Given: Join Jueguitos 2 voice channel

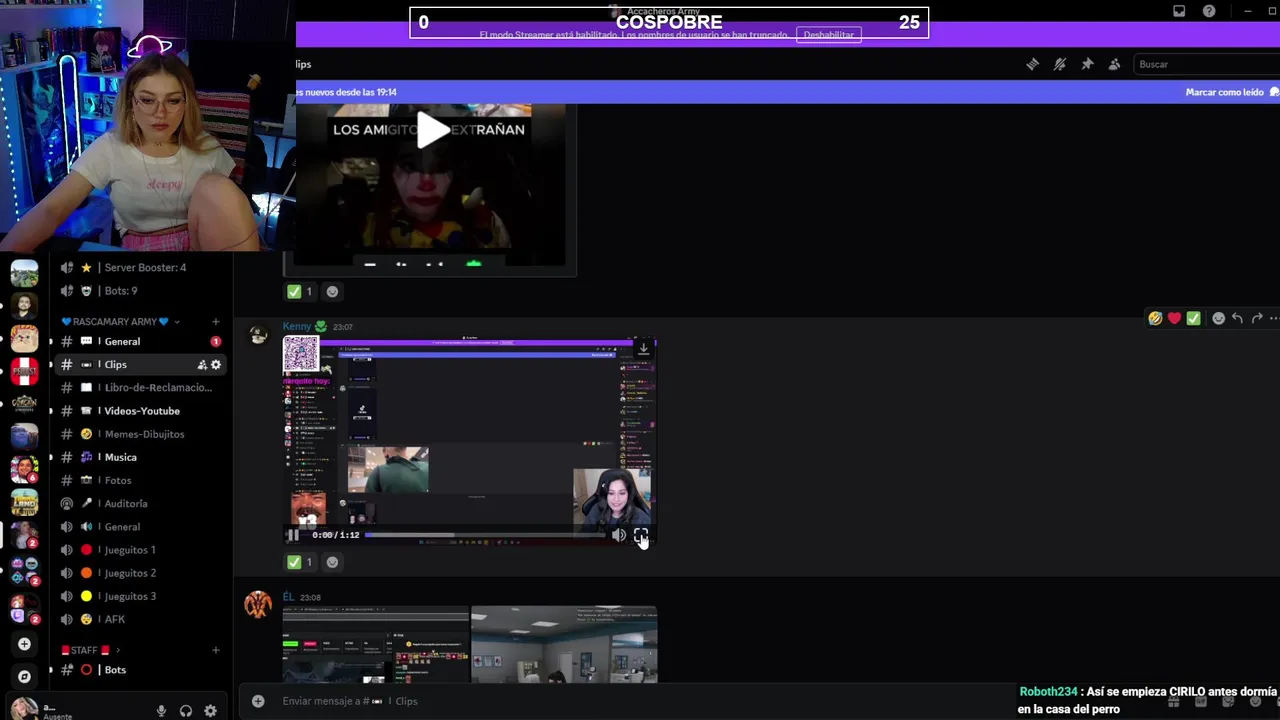Looking at the screenshot, I should click(140, 573).
